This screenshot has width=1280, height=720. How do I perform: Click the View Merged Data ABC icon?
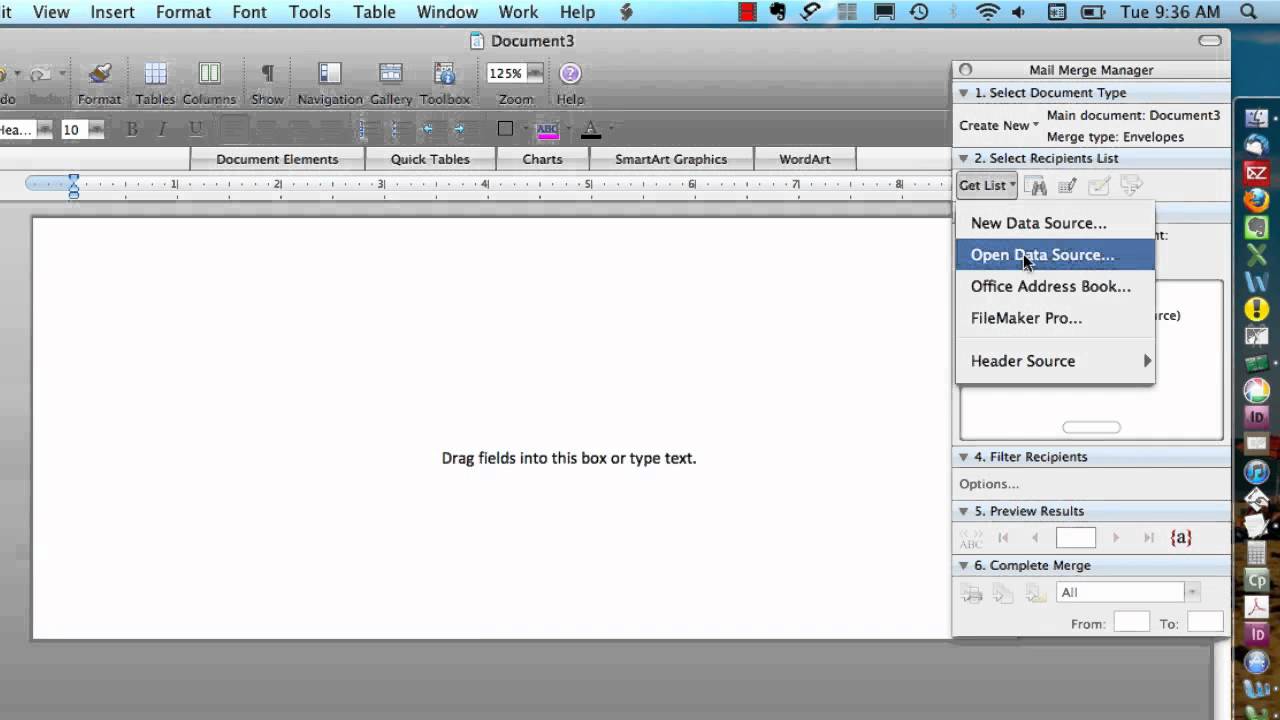point(971,538)
